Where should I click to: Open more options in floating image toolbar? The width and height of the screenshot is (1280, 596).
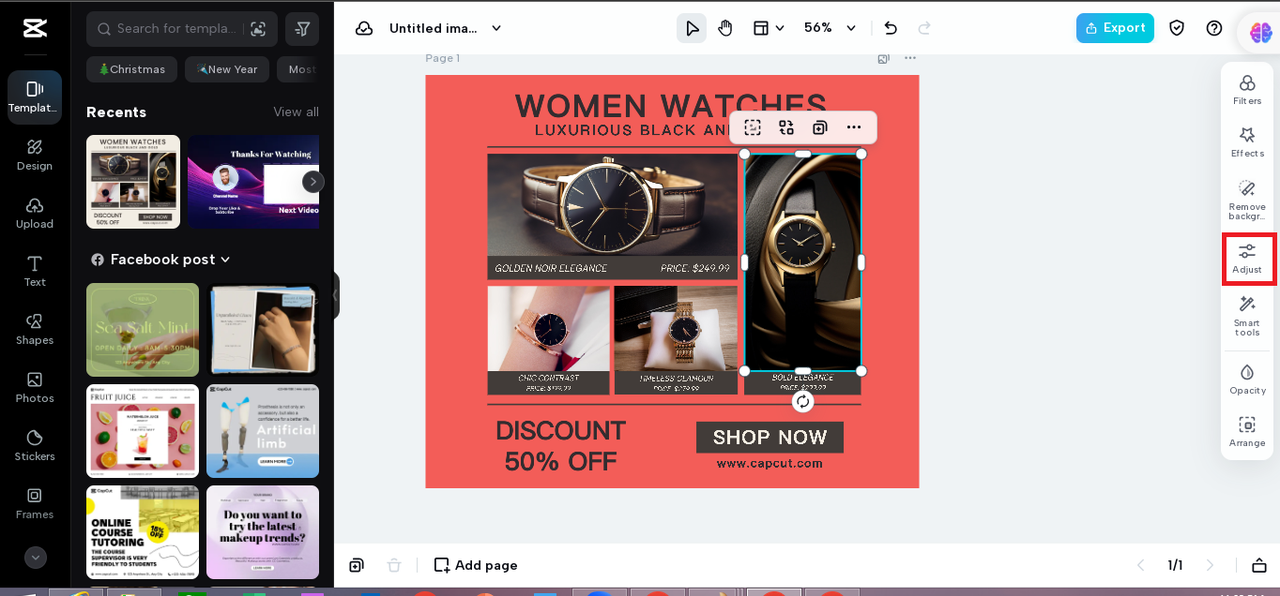(x=853, y=127)
